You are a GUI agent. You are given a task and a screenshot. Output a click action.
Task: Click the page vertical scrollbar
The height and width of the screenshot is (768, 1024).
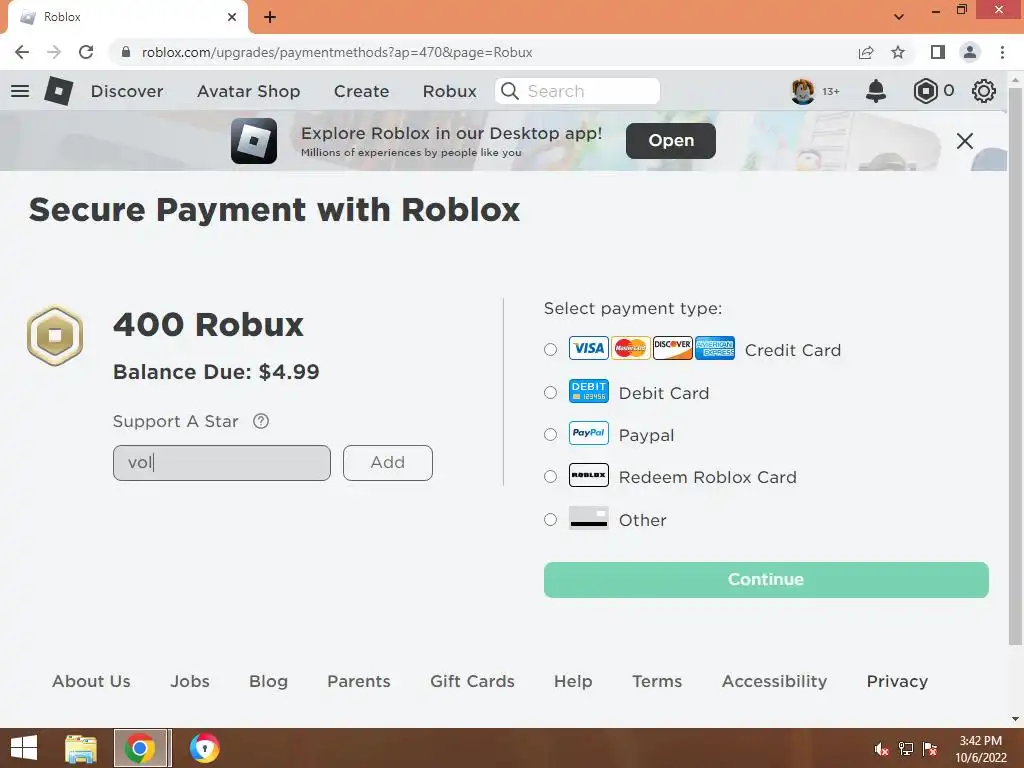[x=1015, y=366]
